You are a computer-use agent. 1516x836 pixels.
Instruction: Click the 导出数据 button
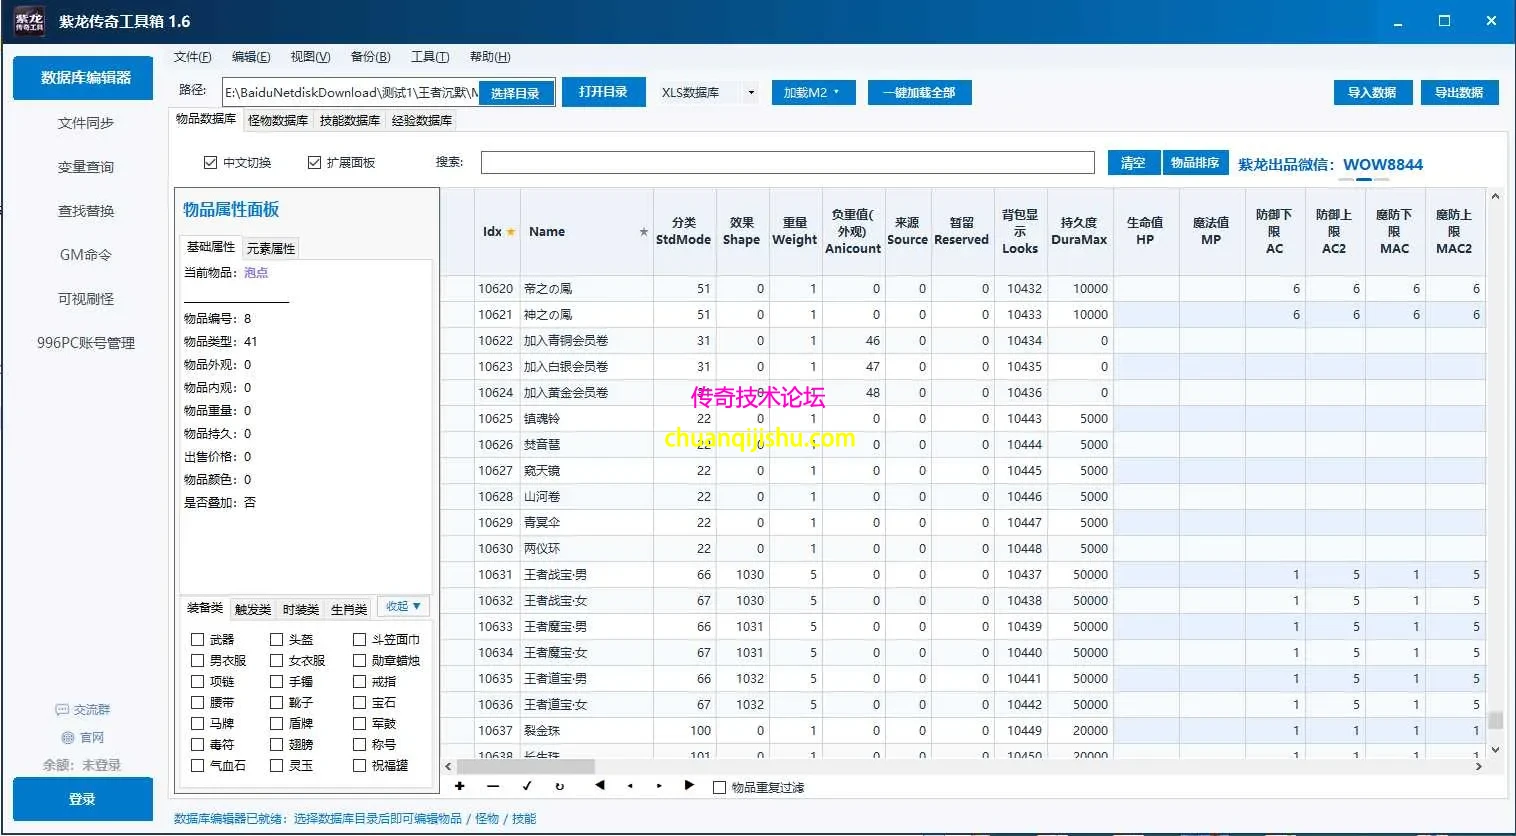point(1459,93)
